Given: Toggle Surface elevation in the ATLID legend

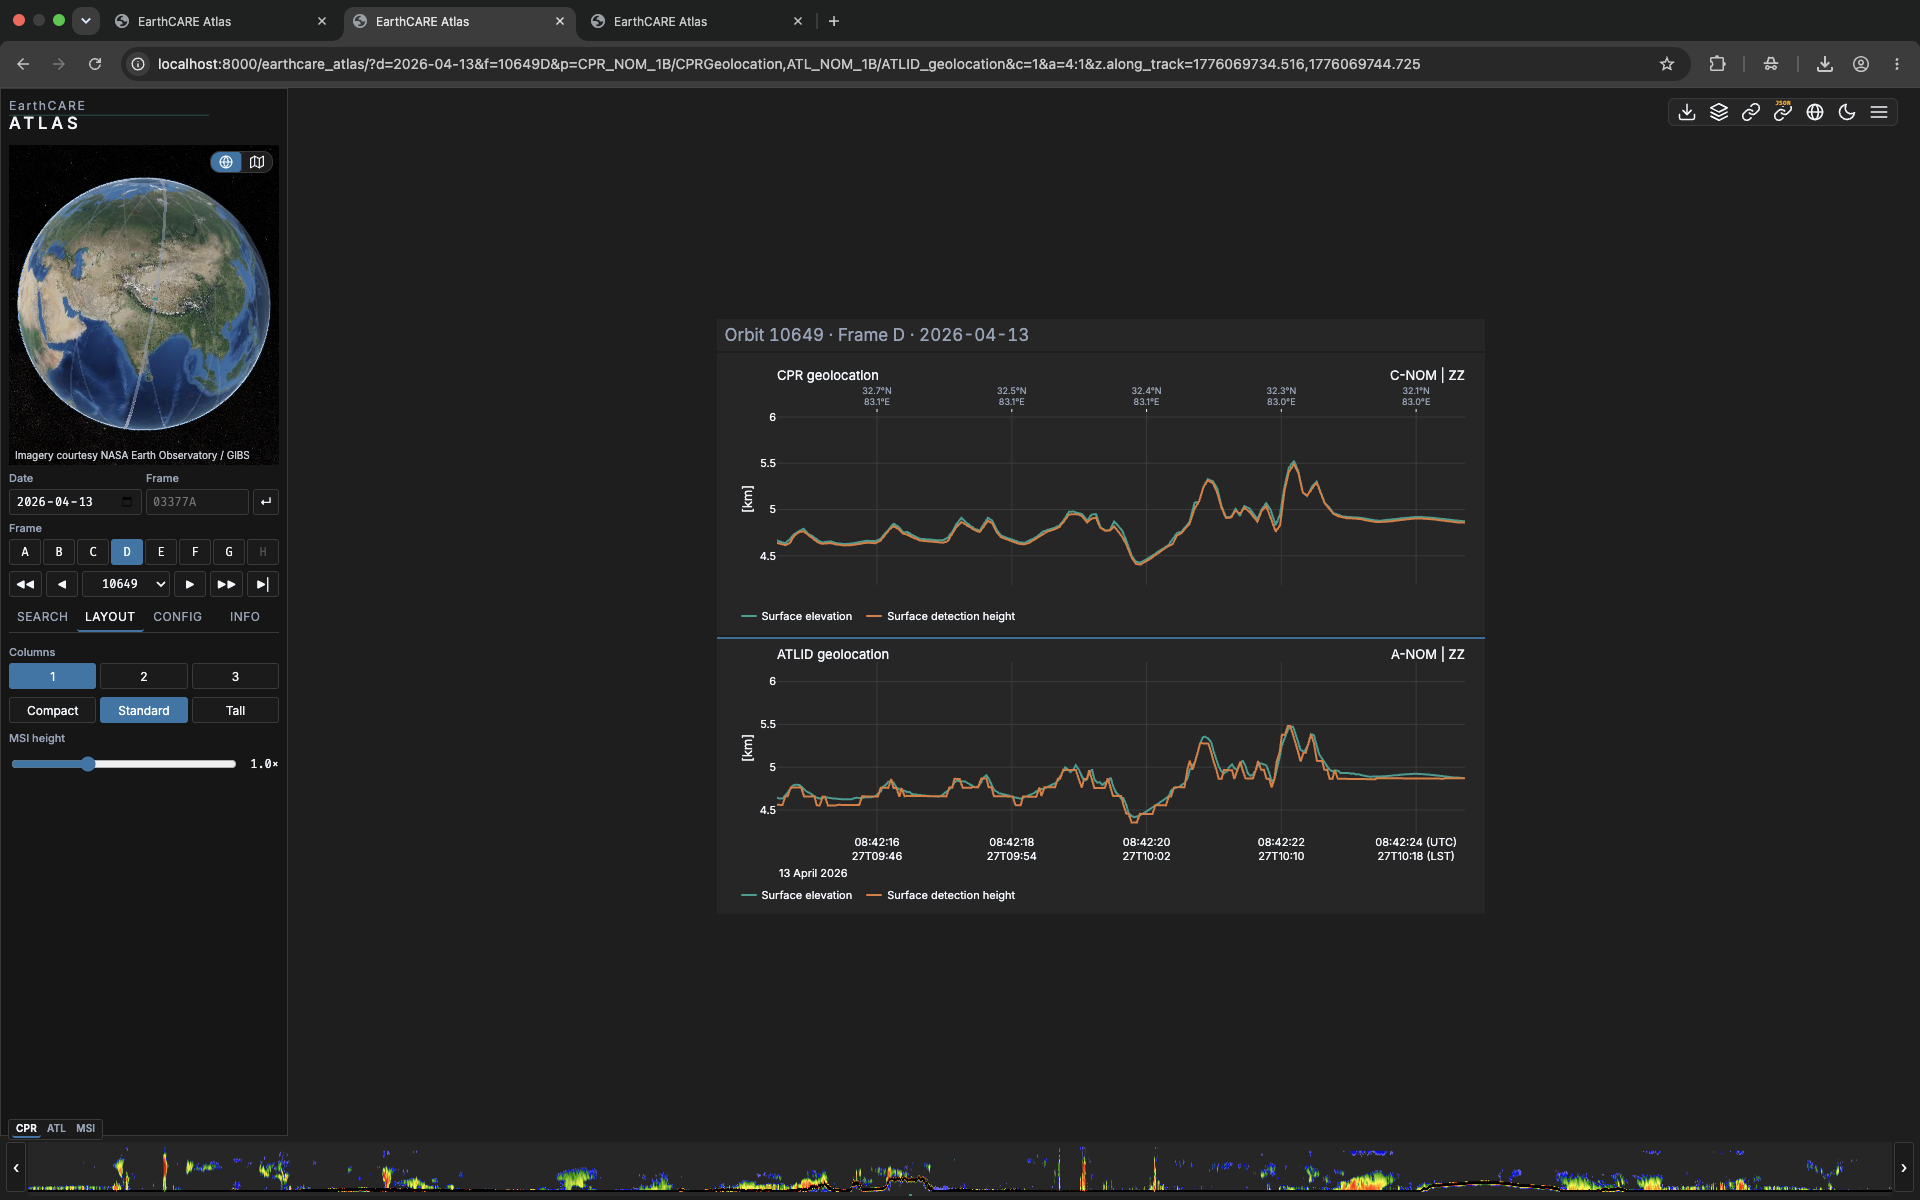Looking at the screenshot, I should click(x=797, y=895).
